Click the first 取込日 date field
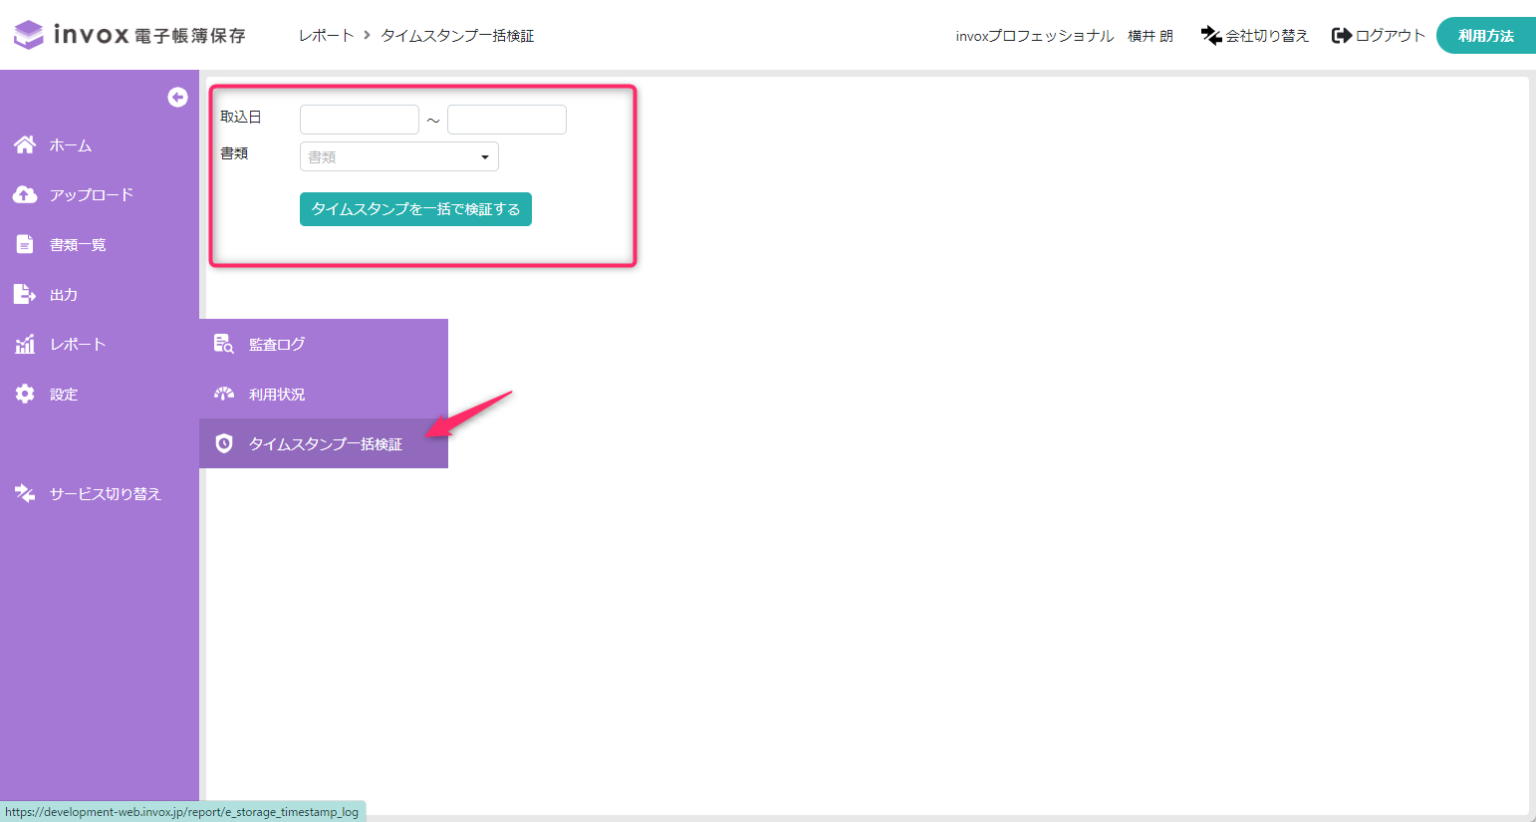 tap(358, 118)
